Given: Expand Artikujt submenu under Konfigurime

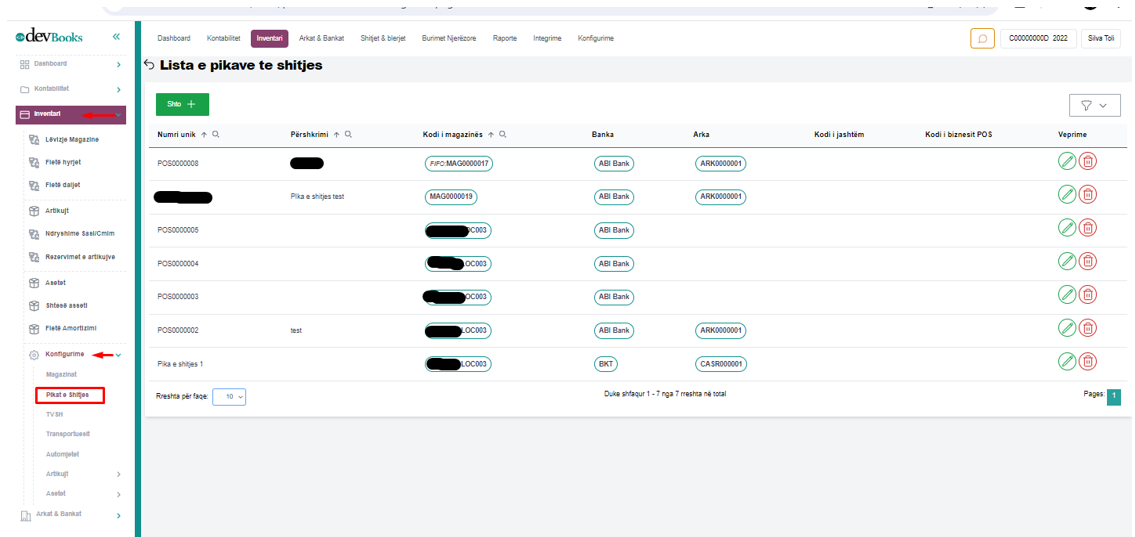Looking at the screenshot, I should click(x=118, y=474).
